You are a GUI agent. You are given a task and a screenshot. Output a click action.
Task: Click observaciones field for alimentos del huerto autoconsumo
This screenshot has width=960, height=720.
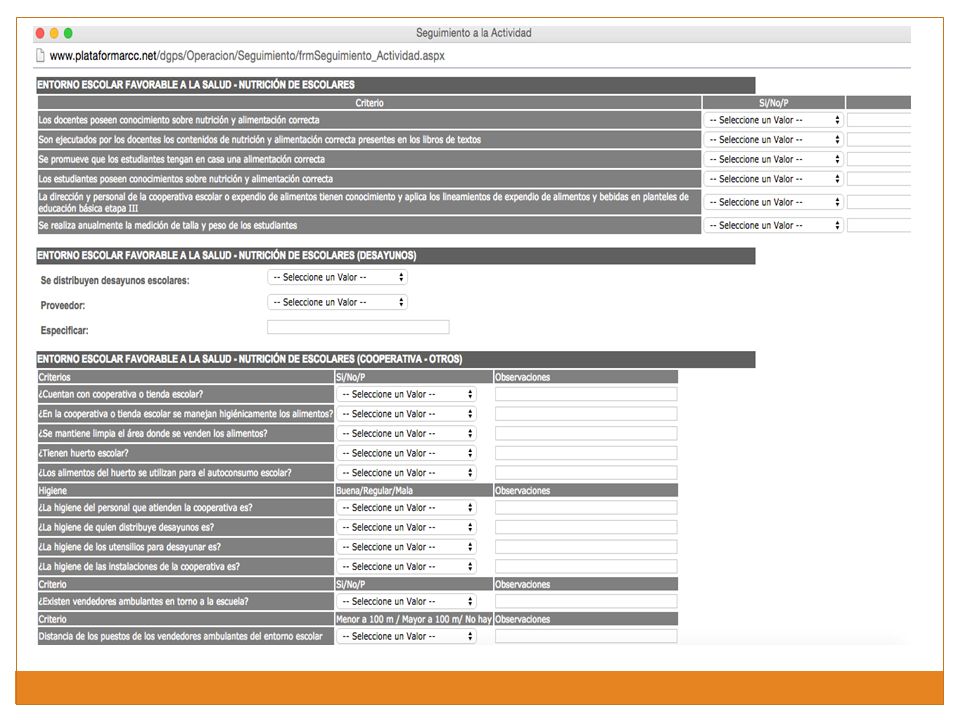coord(586,473)
